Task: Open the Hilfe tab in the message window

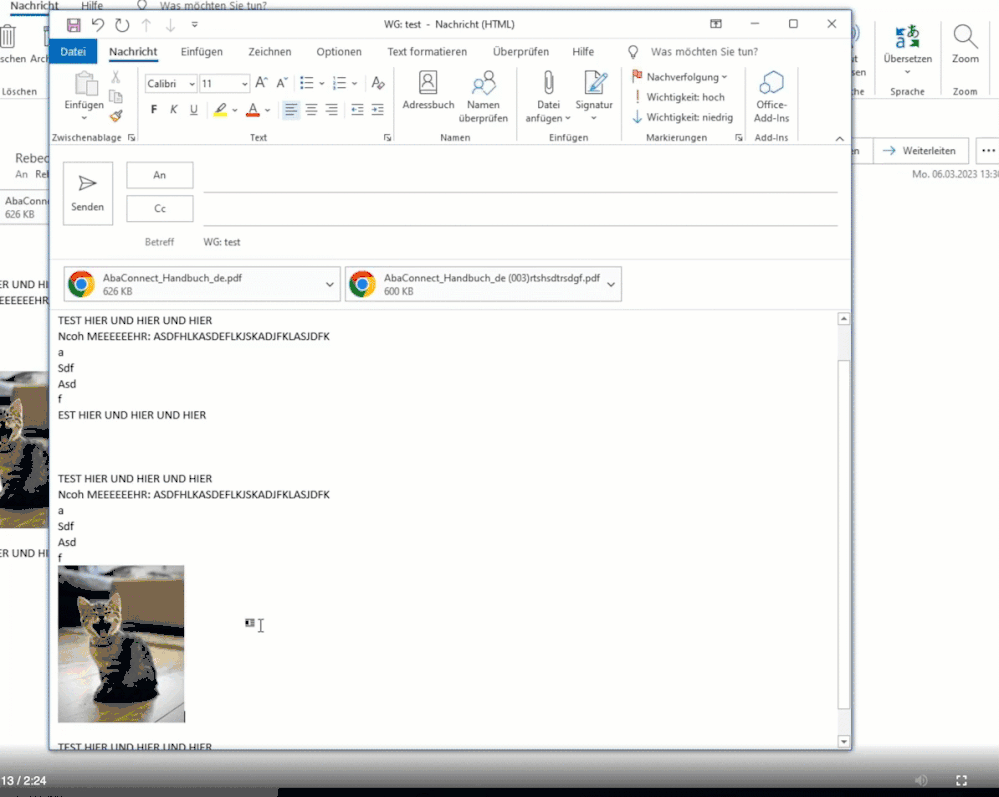Action: [x=583, y=52]
